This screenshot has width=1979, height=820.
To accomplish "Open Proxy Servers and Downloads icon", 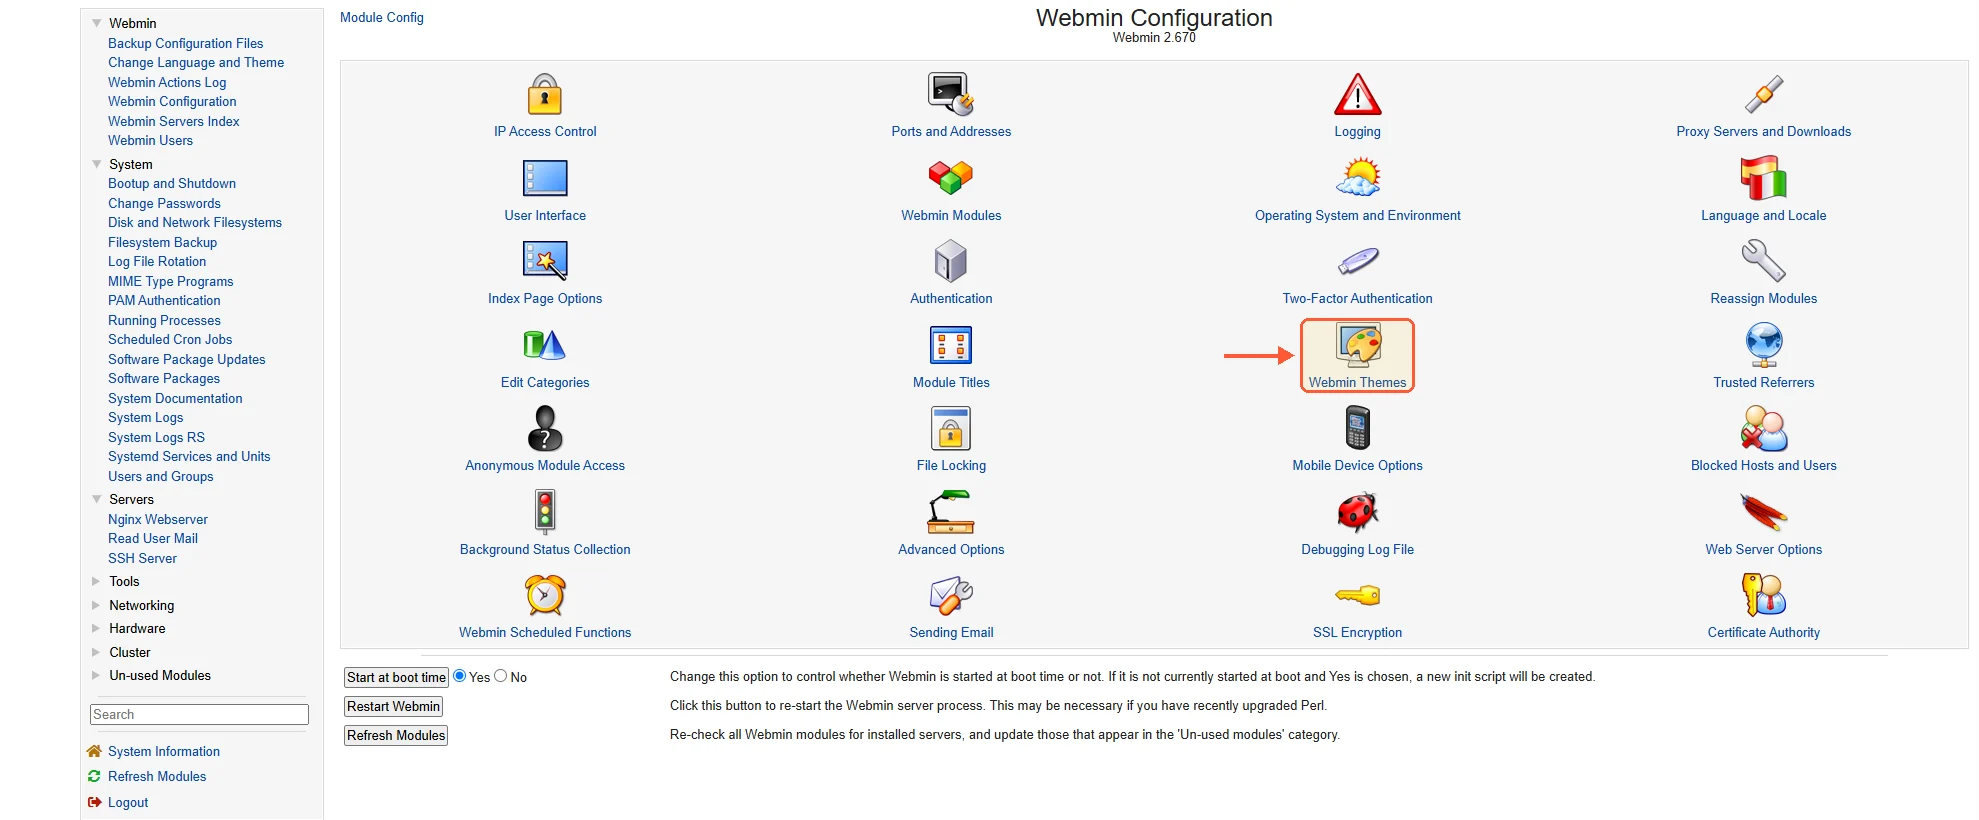I will pyautogui.click(x=1763, y=95).
